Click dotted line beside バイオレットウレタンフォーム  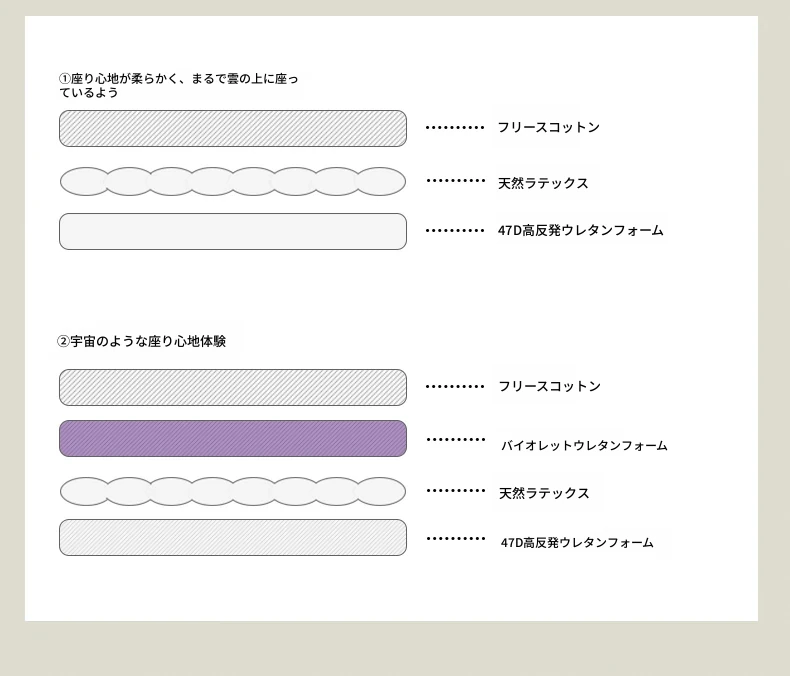tap(455, 439)
